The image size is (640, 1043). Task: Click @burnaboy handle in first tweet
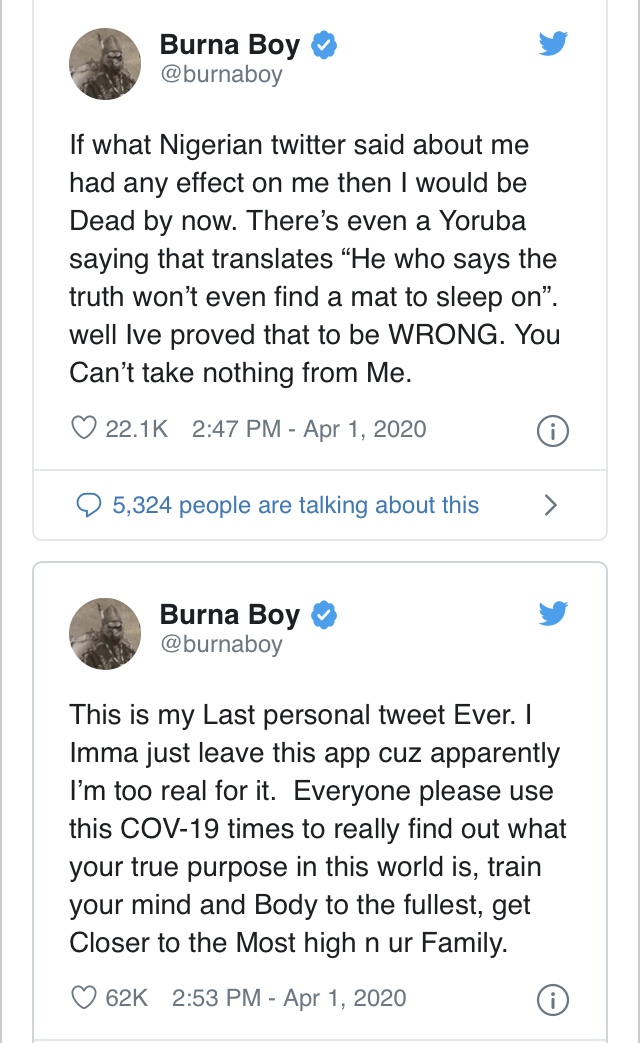(x=221, y=75)
